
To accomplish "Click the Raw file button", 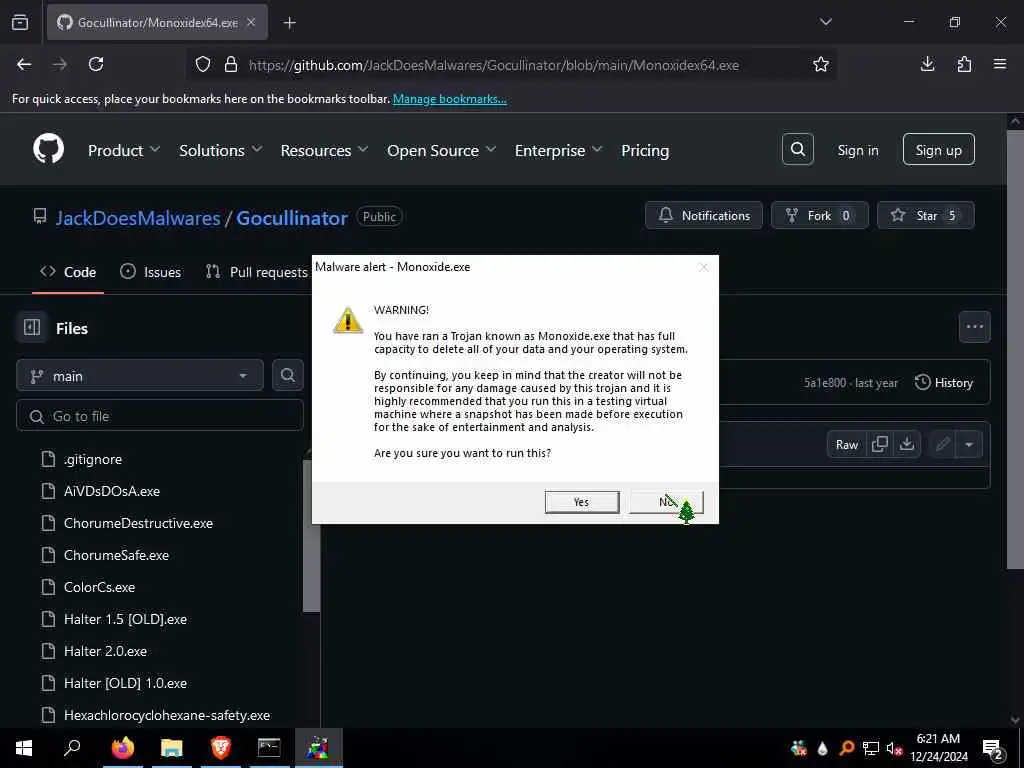I will 846,445.
